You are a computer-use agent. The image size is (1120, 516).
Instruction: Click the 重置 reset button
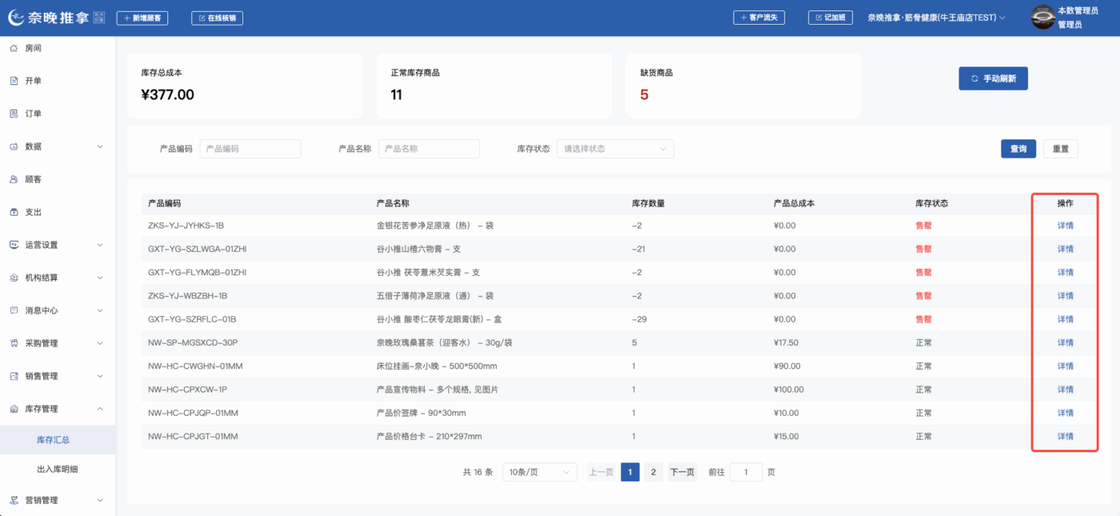1061,149
